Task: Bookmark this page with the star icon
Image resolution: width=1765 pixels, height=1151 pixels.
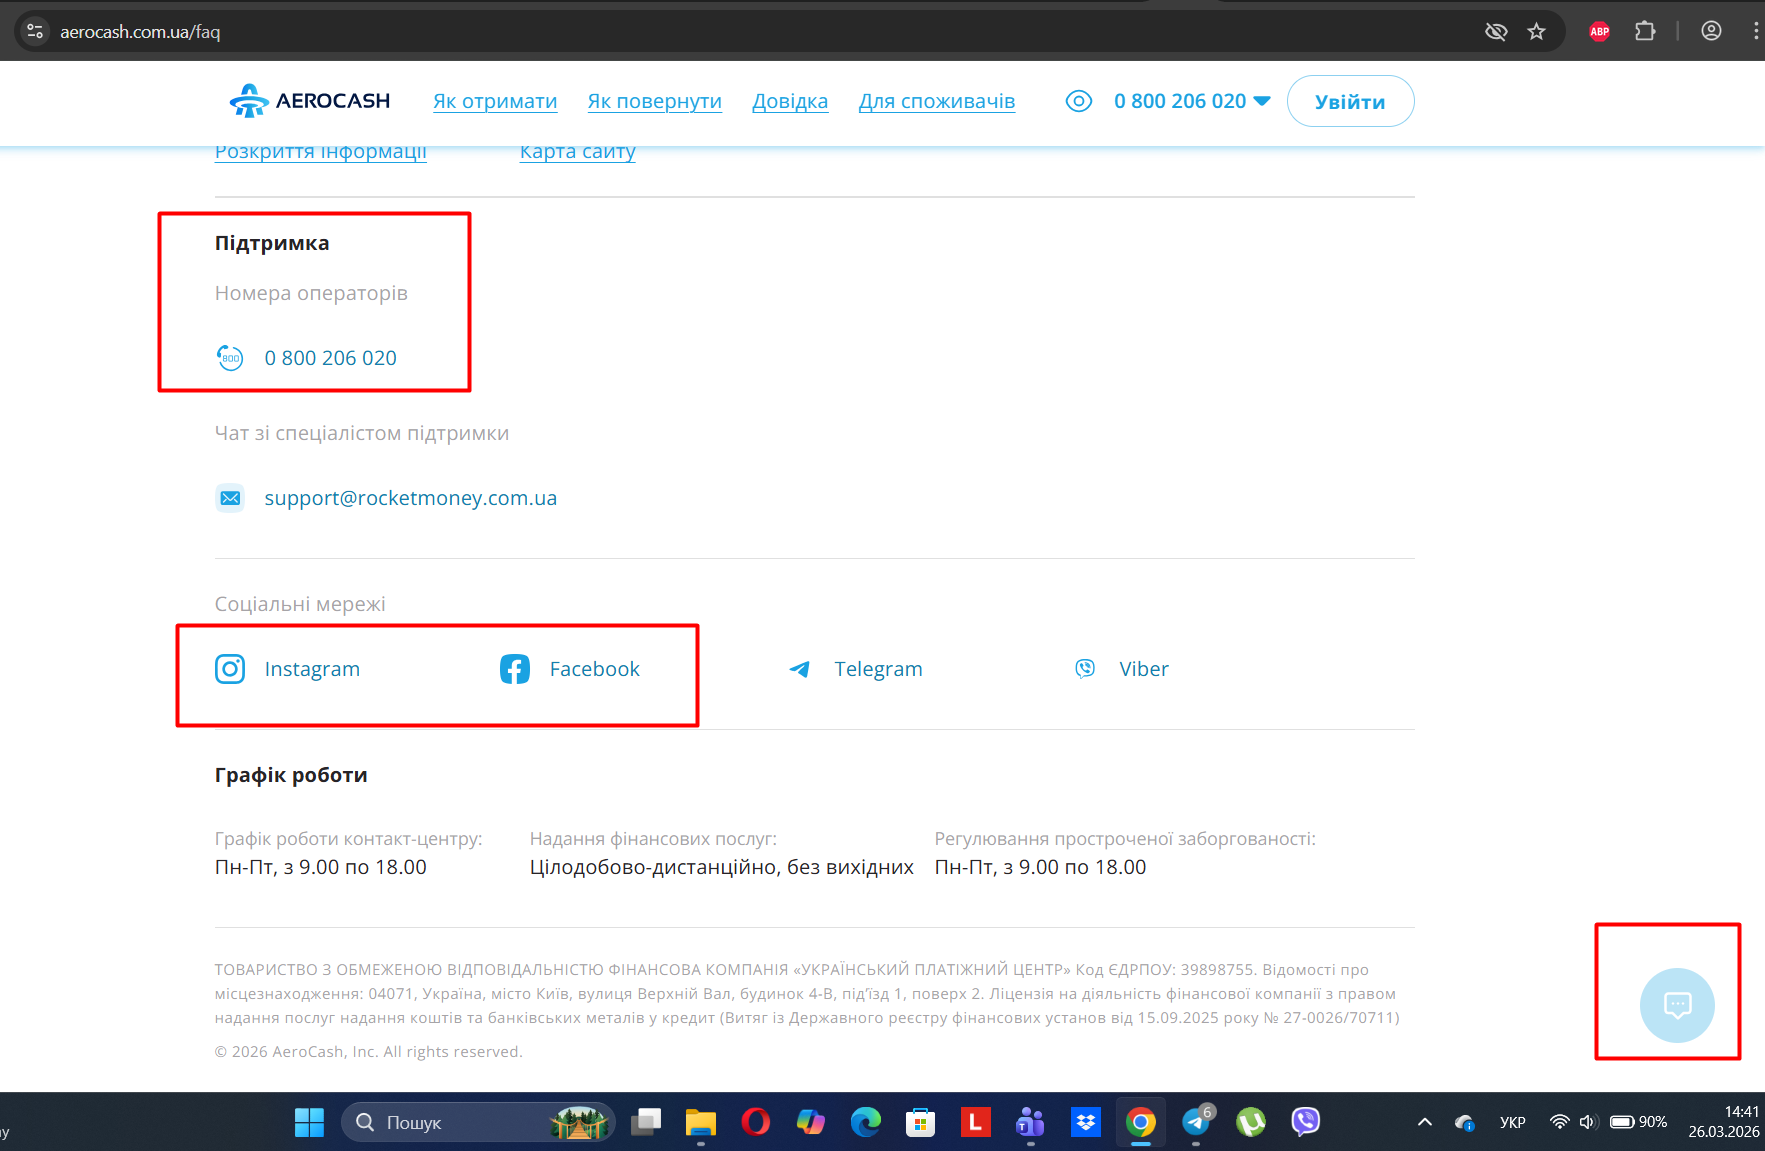Action: [1537, 32]
